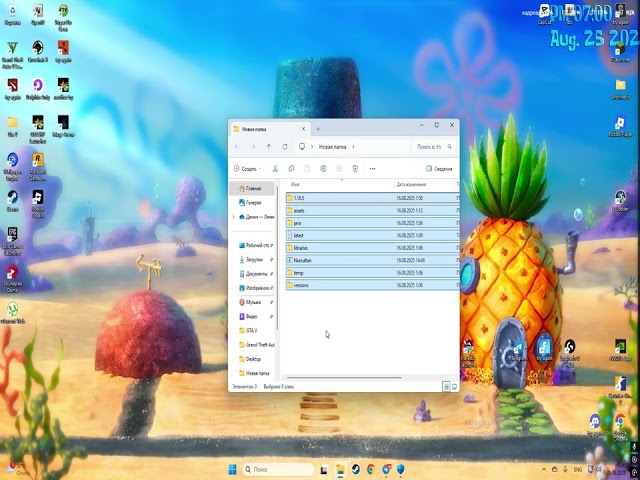Click the Explorer search field
The height and width of the screenshot is (480, 640).
(x=434, y=147)
